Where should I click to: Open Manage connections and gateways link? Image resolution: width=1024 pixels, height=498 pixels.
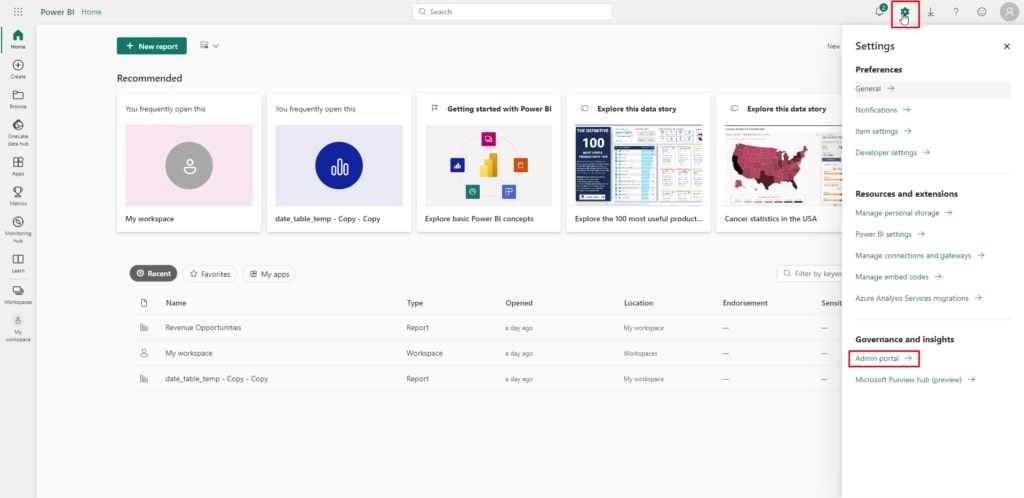tap(920, 256)
